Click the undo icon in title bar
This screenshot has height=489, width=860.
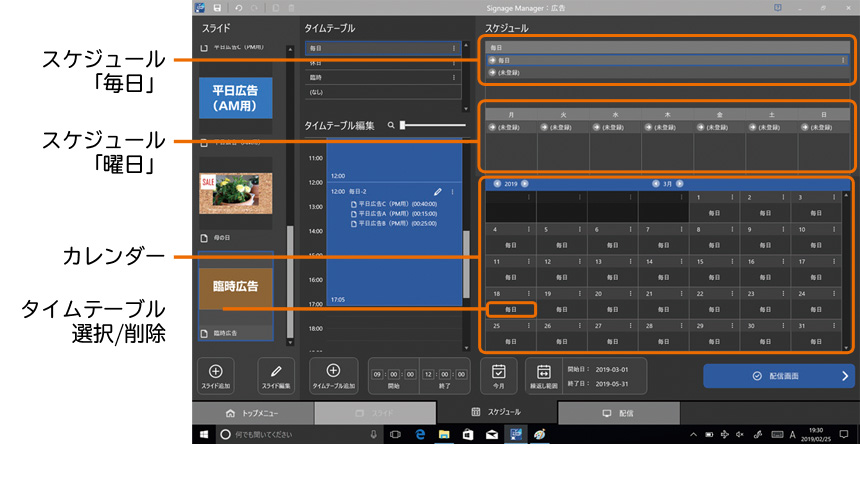point(240,7)
